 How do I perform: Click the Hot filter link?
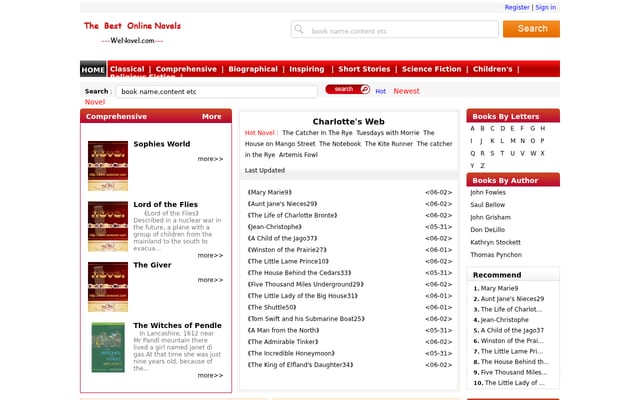380,91
